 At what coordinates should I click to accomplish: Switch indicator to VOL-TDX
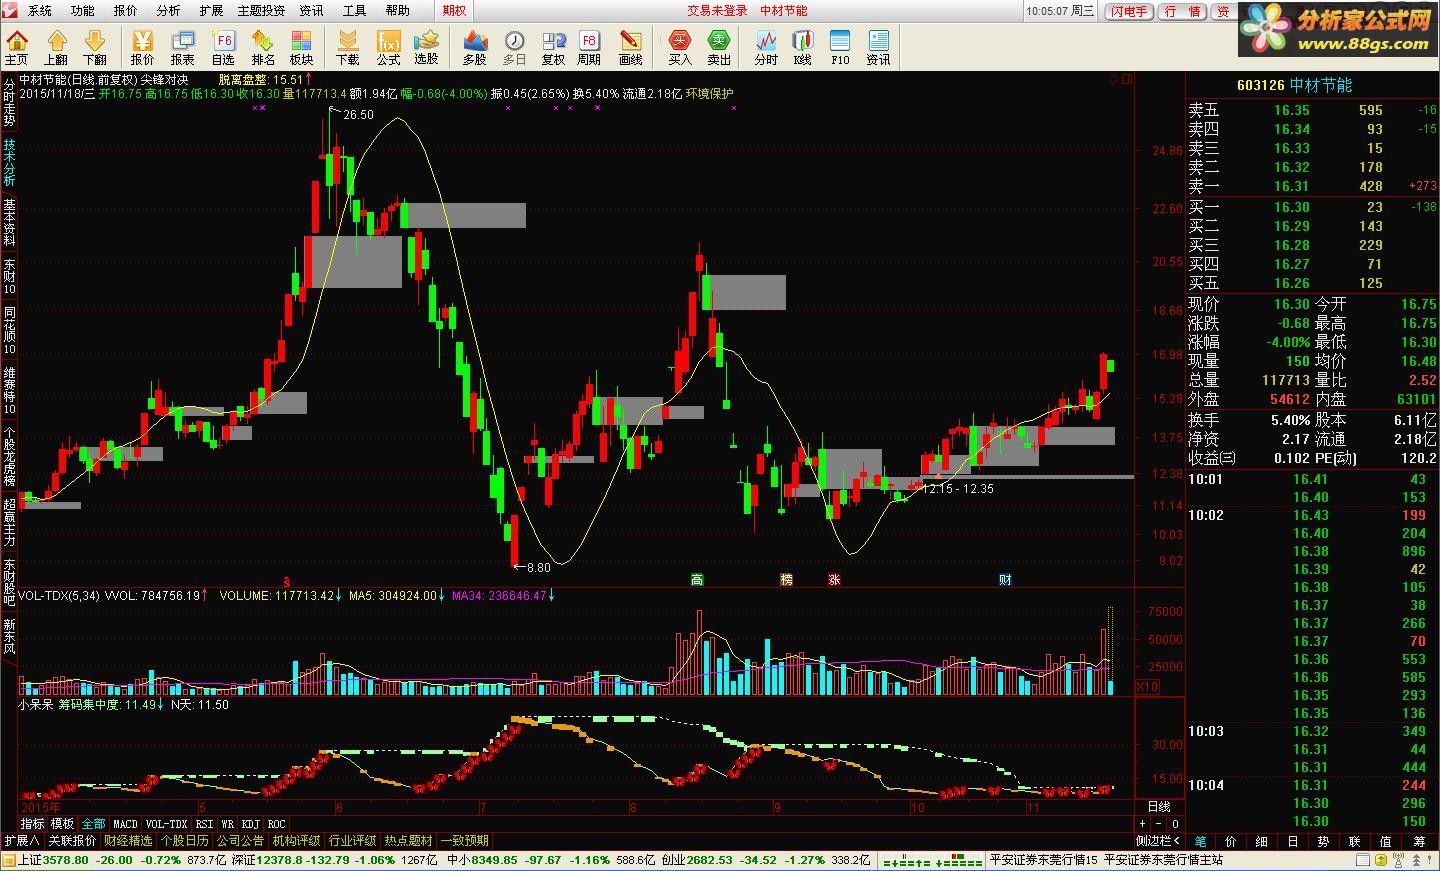coord(166,825)
